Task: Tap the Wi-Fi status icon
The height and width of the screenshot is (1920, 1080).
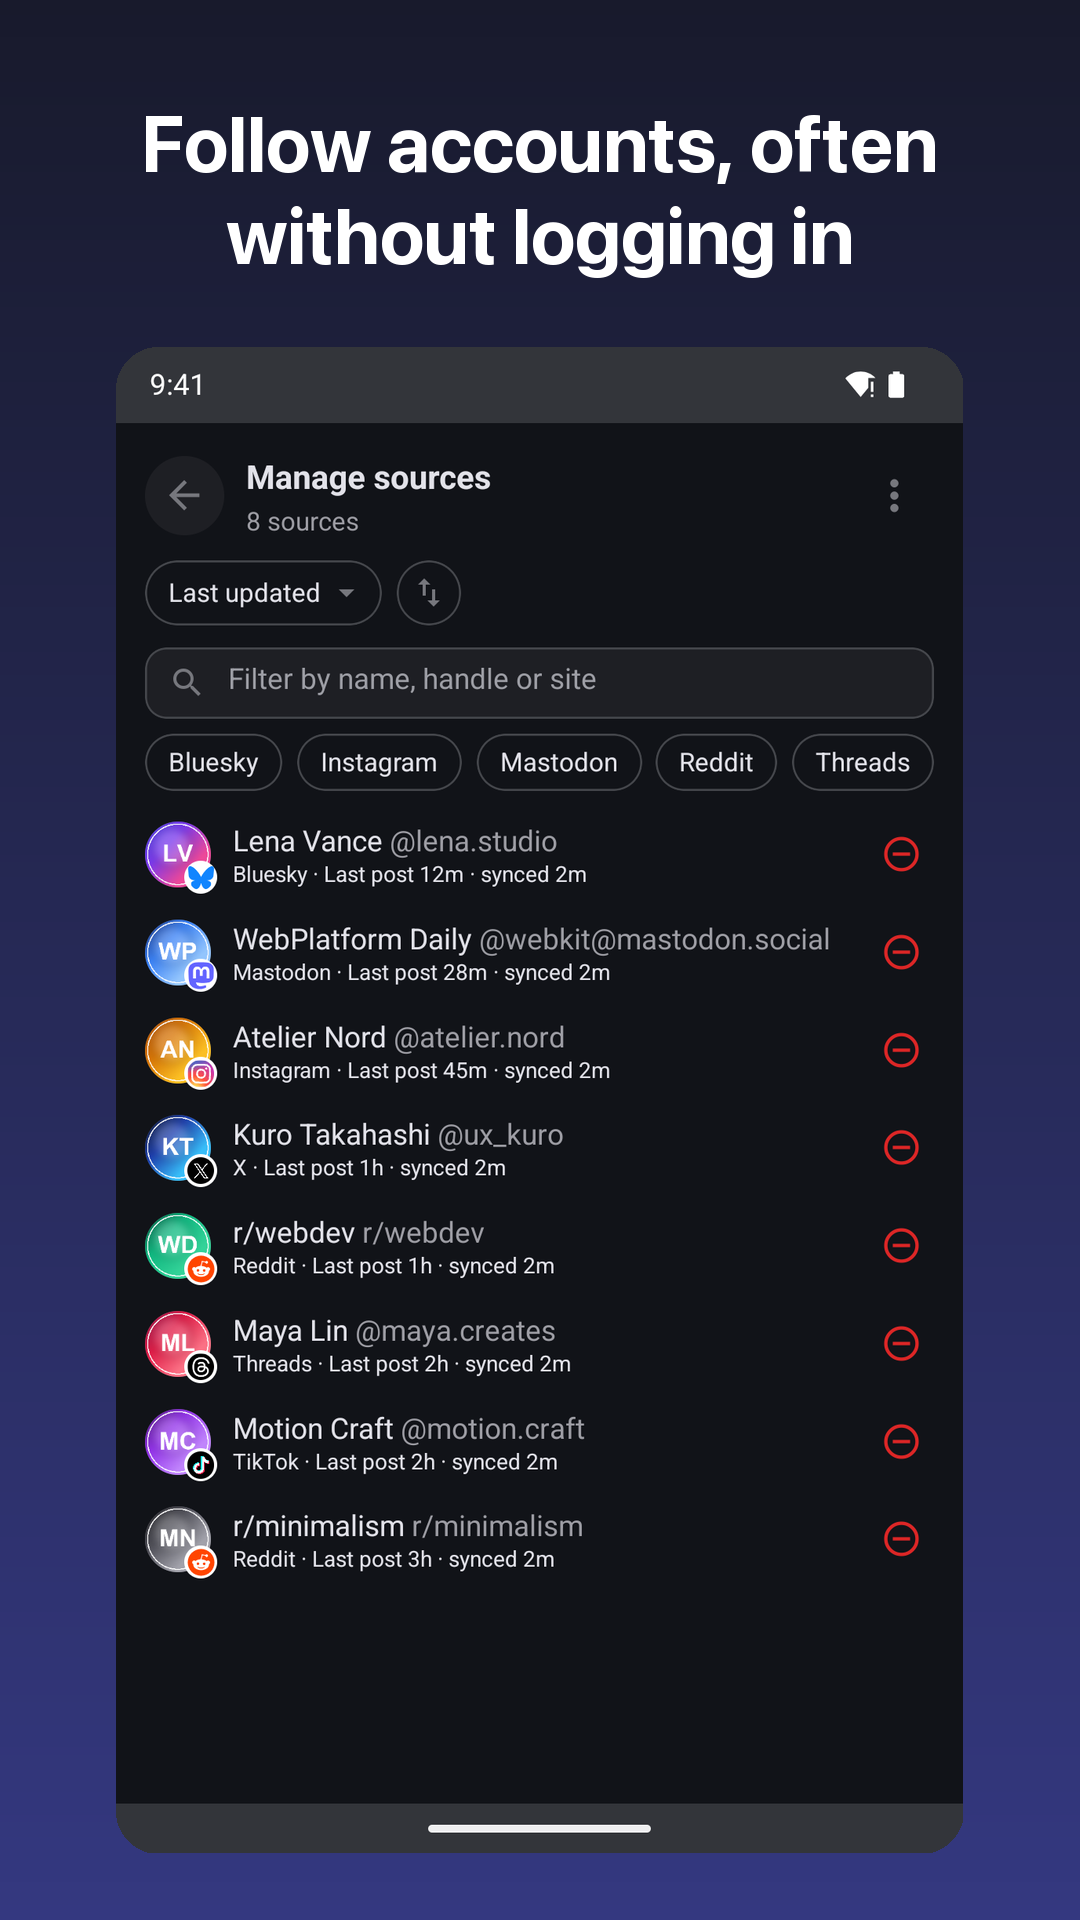Action: click(860, 385)
